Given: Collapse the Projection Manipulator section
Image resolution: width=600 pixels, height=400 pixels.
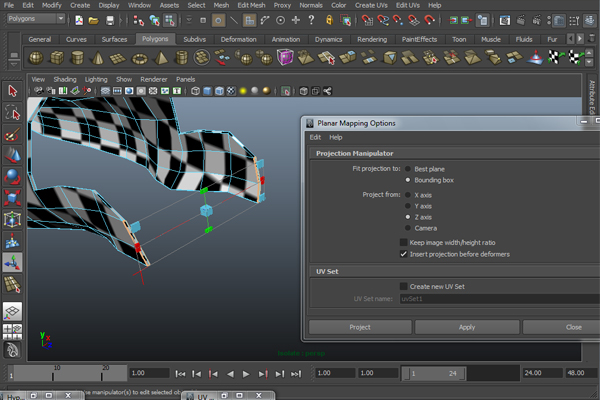Looking at the screenshot, I should [x=354, y=153].
